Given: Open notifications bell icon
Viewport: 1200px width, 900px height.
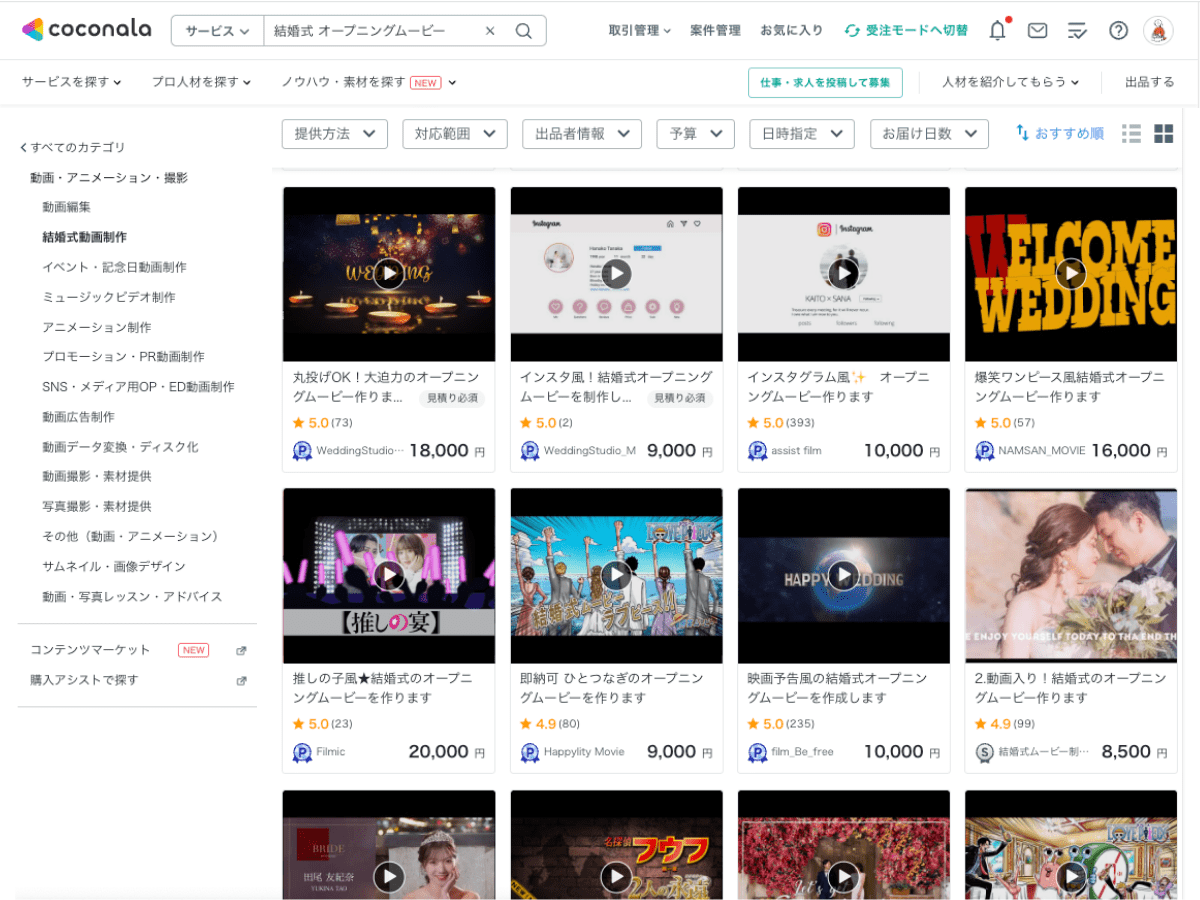Looking at the screenshot, I should (x=997, y=30).
